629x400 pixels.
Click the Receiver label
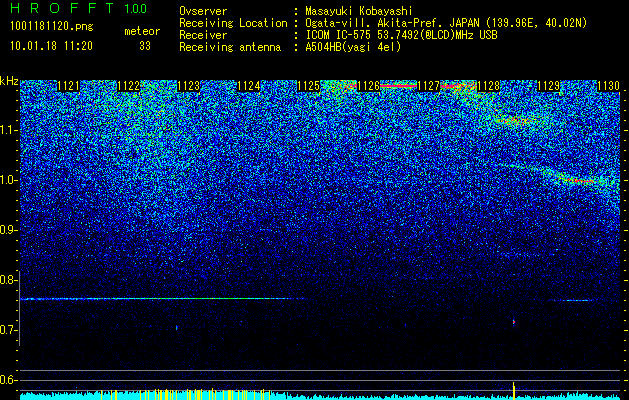[x=203, y=35]
